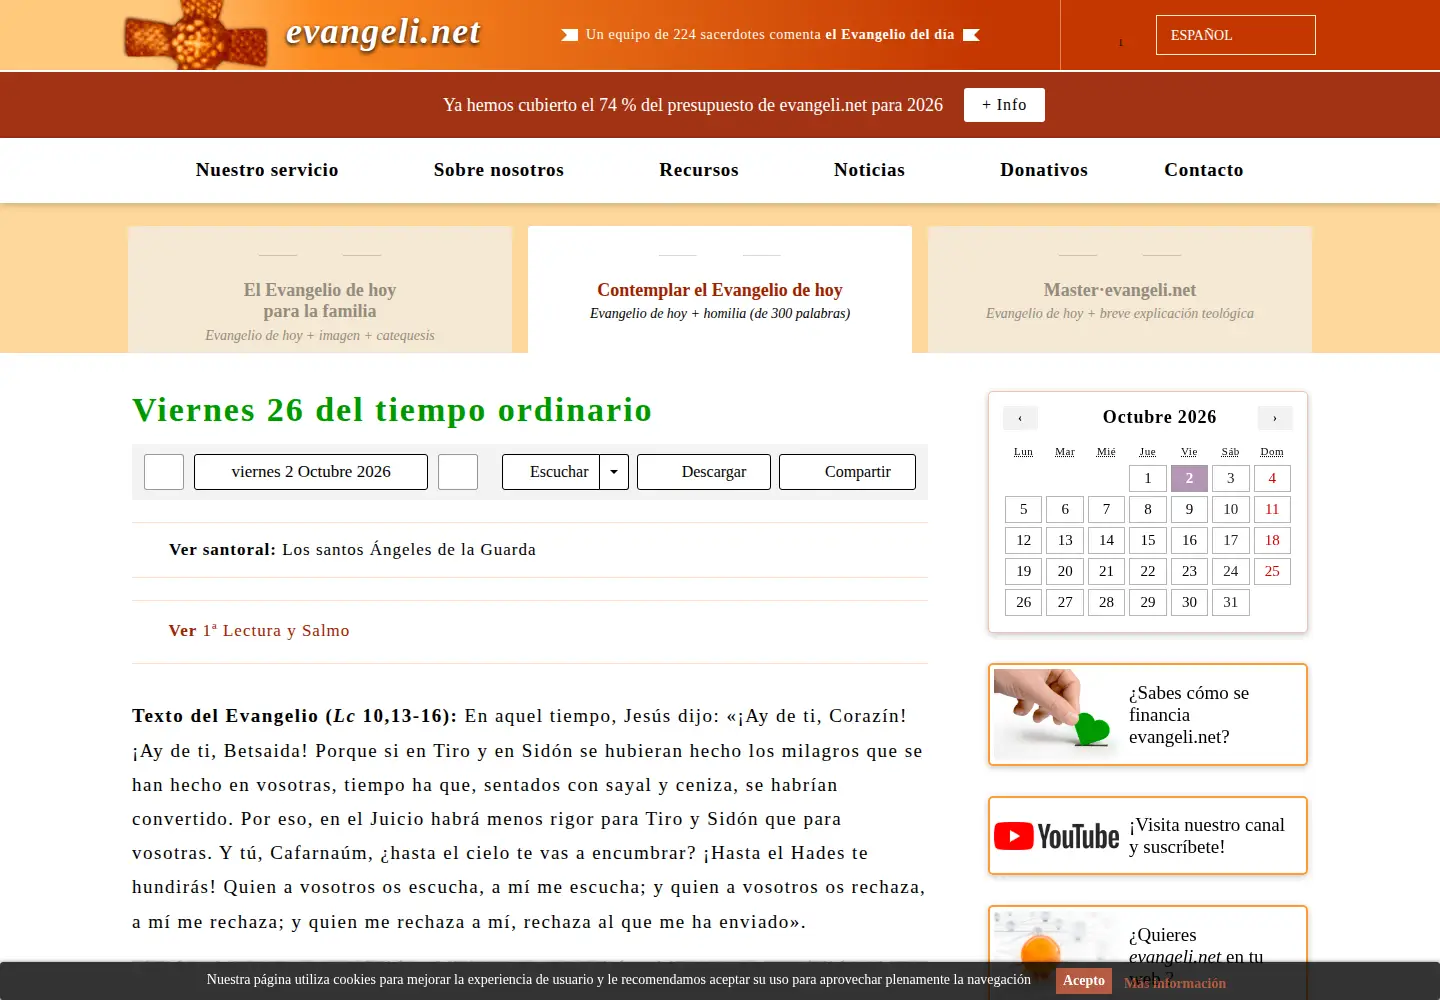Go to next month in the calendar
The image size is (1440, 1000).
(1275, 418)
